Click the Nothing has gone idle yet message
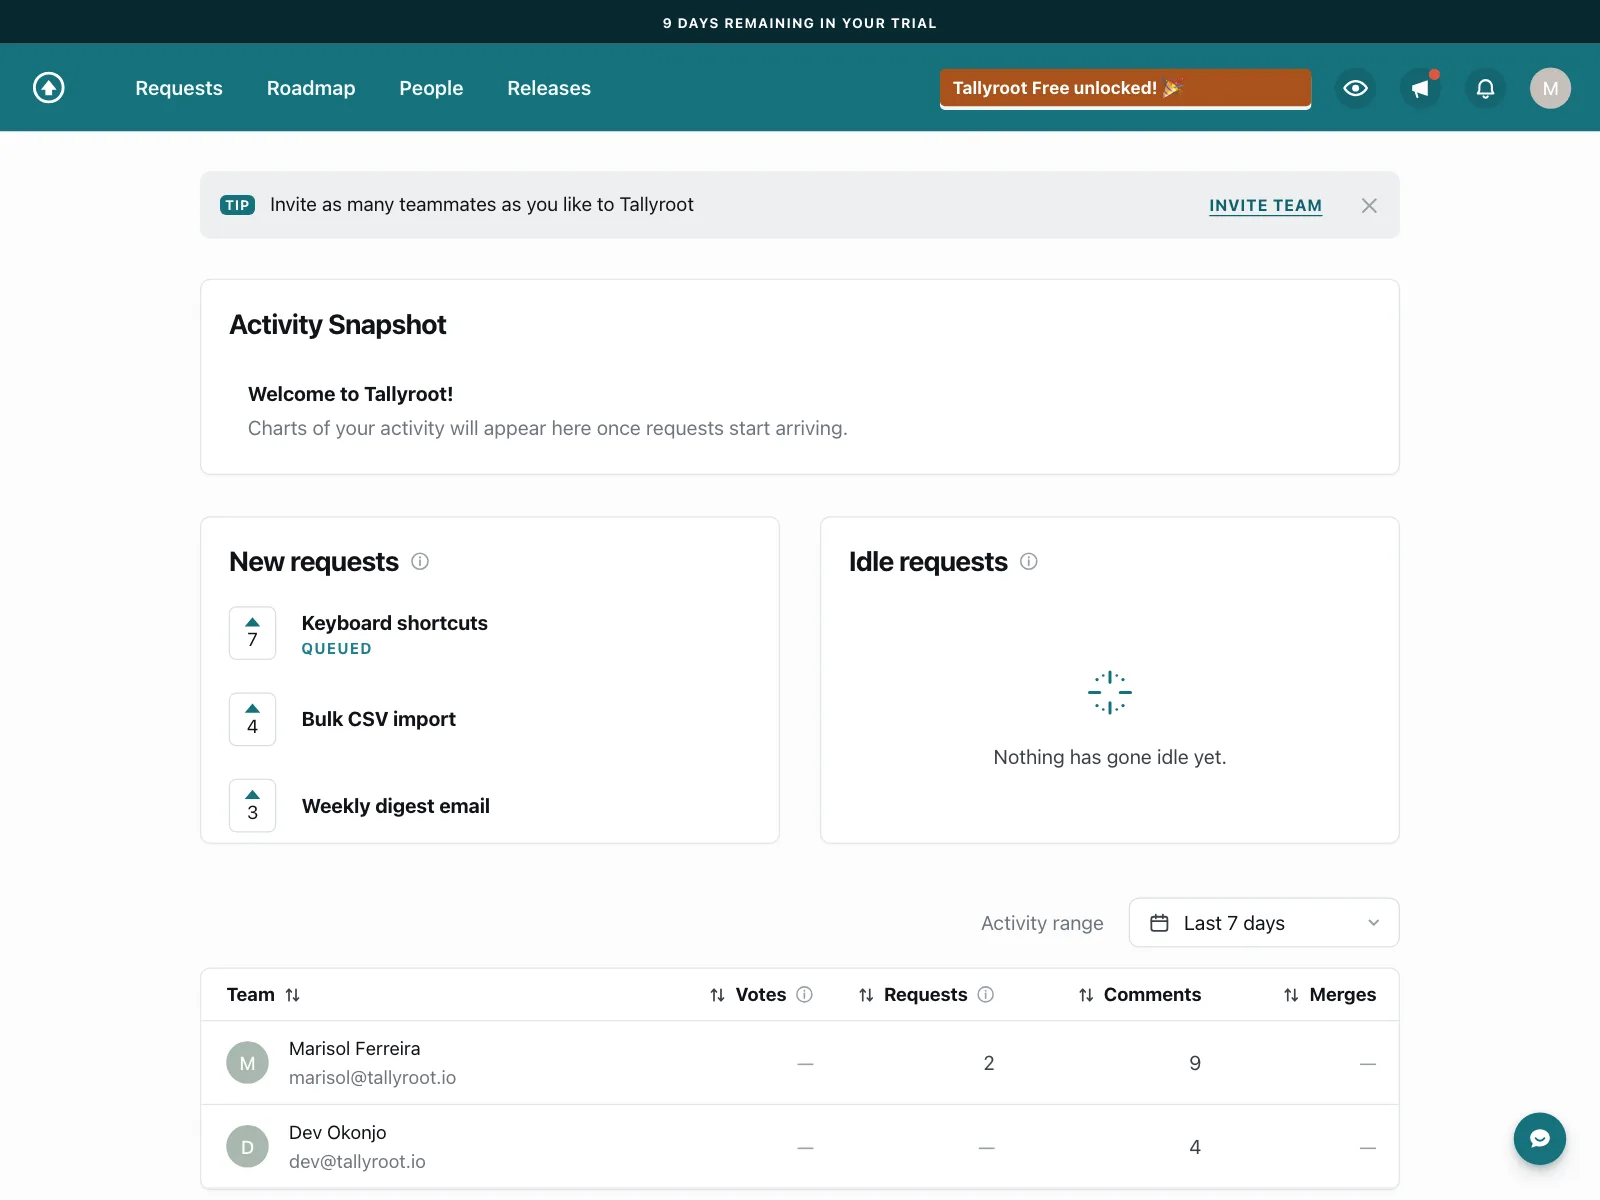Viewport: 1600px width, 1200px height. (x=1110, y=757)
